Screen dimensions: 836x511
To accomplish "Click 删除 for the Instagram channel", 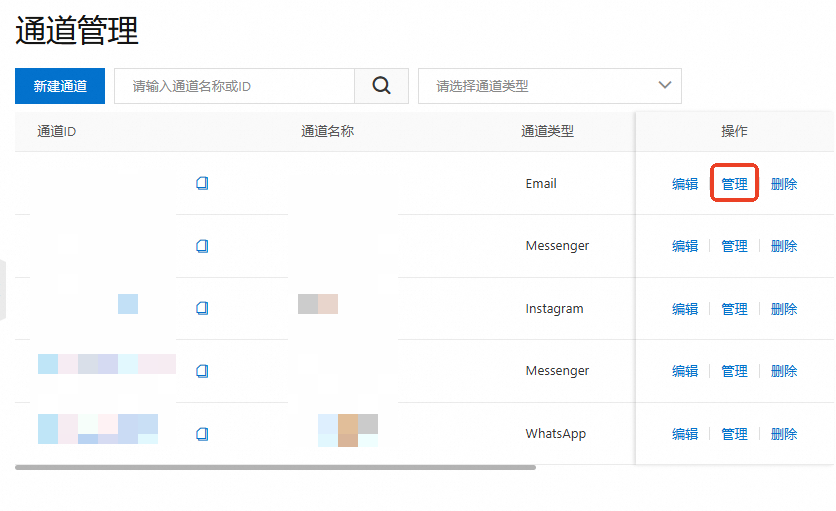I will [x=784, y=309].
